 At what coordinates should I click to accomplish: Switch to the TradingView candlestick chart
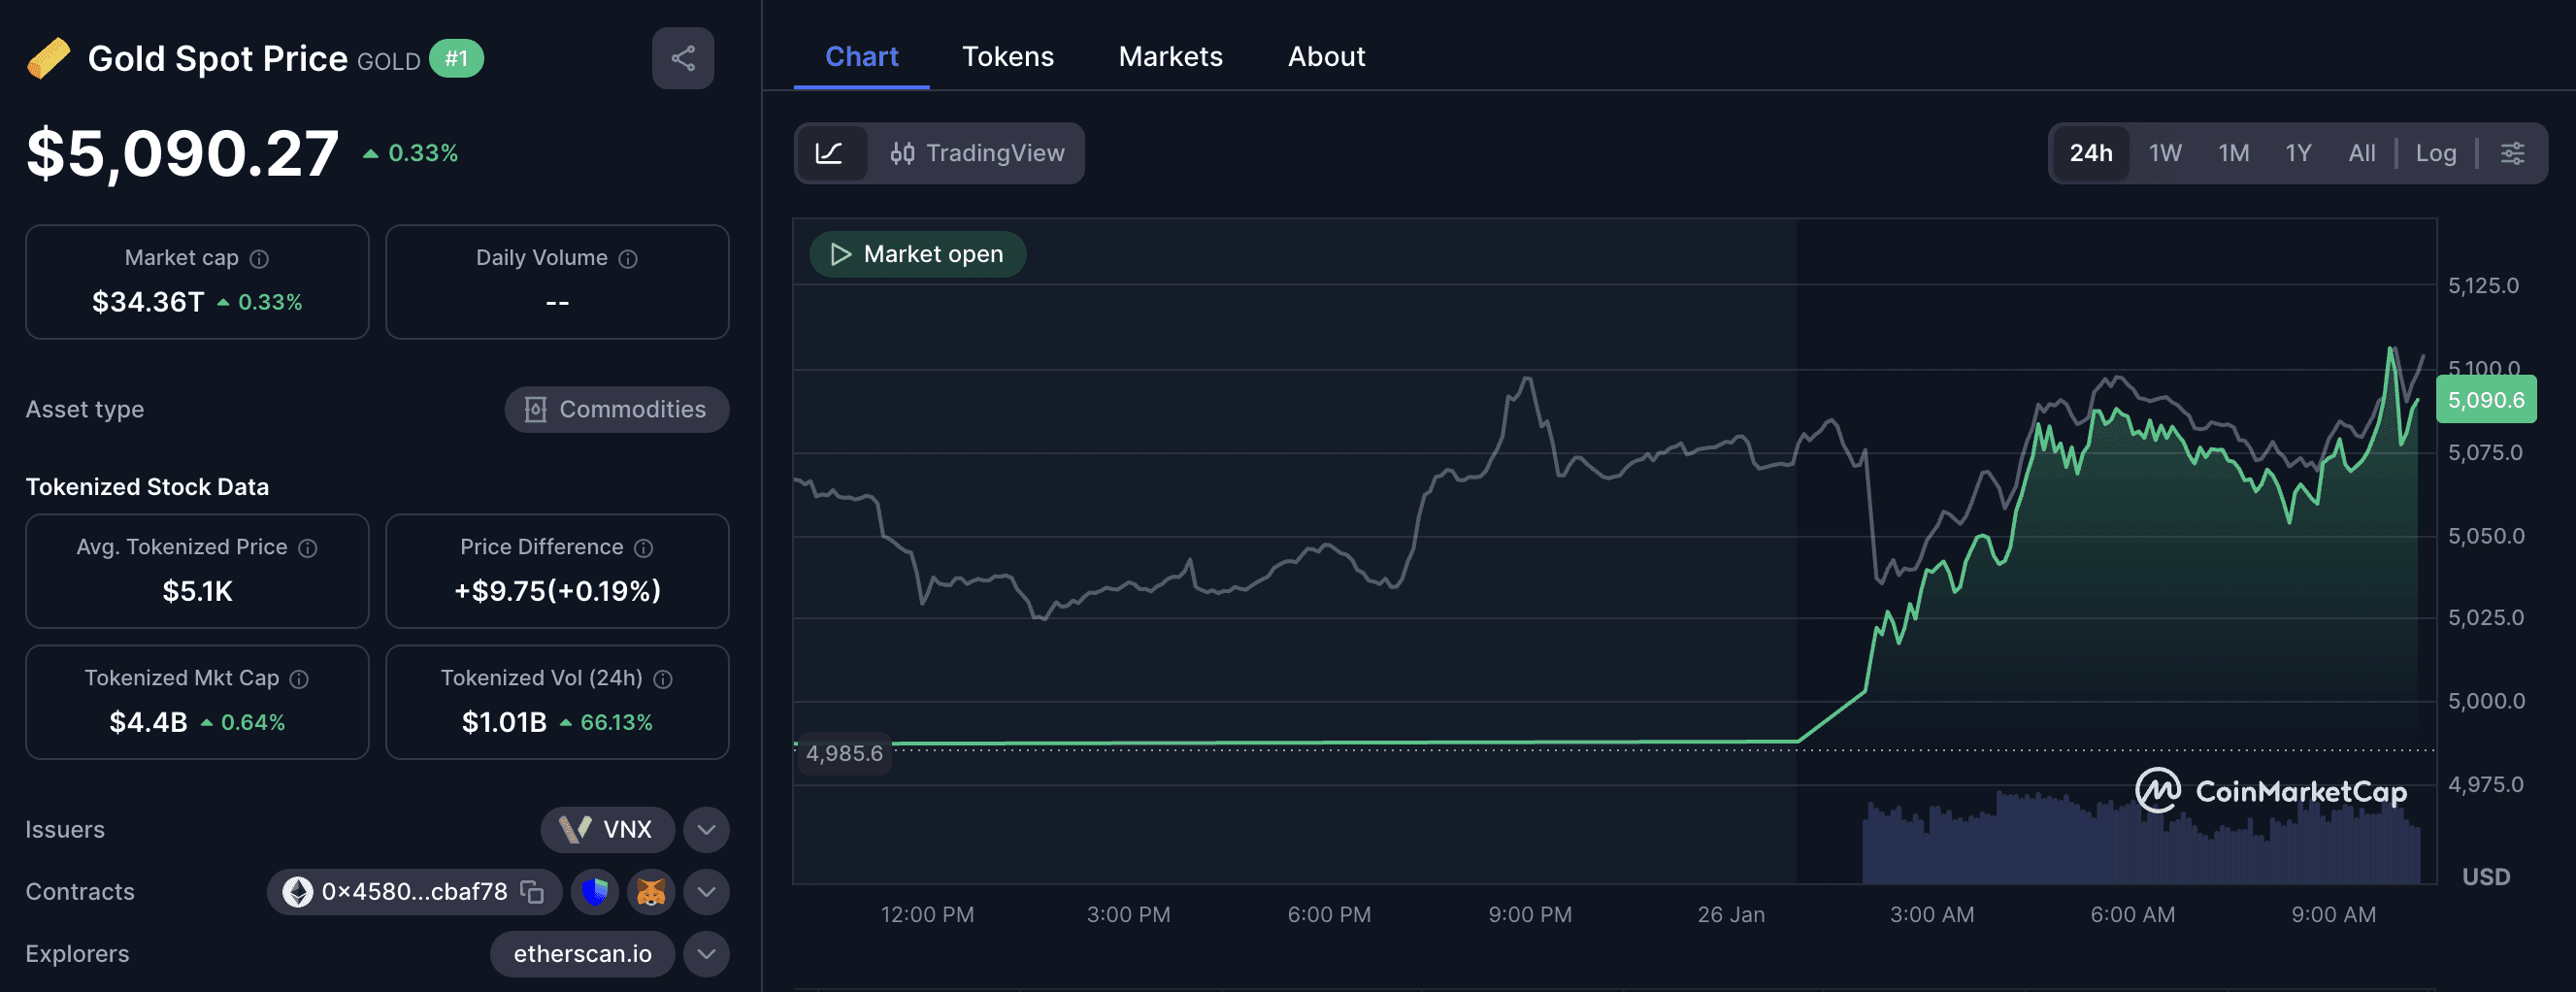click(x=975, y=152)
